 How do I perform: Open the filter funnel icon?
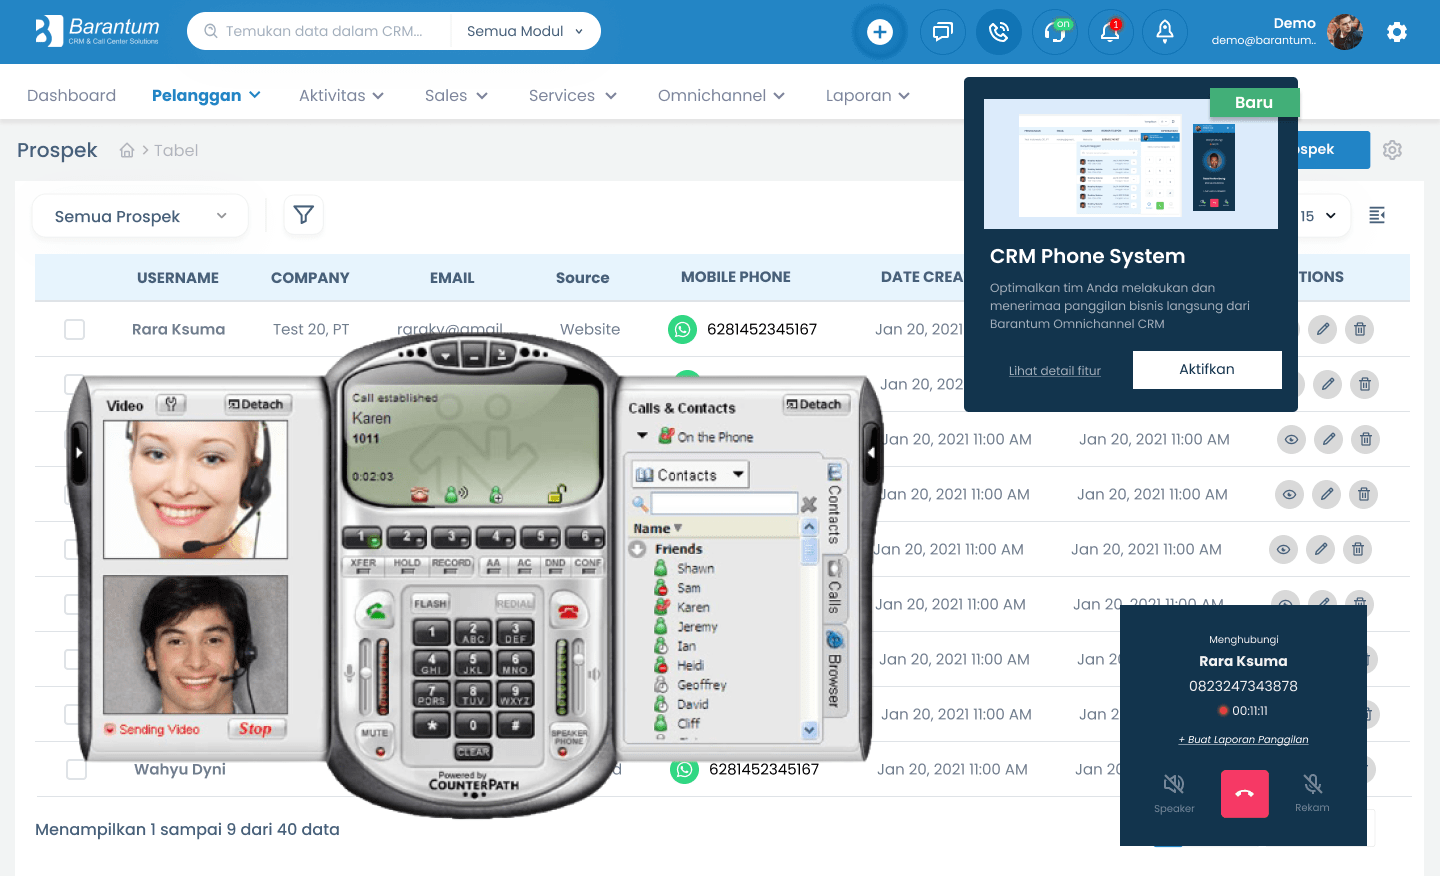click(304, 215)
